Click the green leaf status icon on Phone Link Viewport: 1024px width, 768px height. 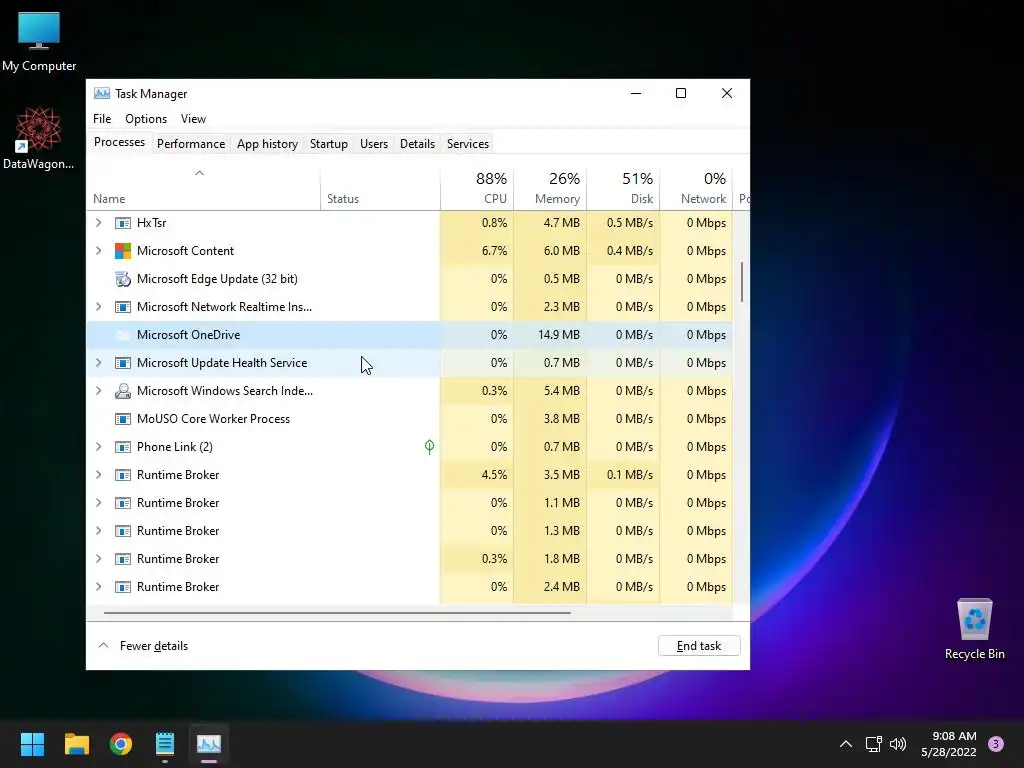429,447
